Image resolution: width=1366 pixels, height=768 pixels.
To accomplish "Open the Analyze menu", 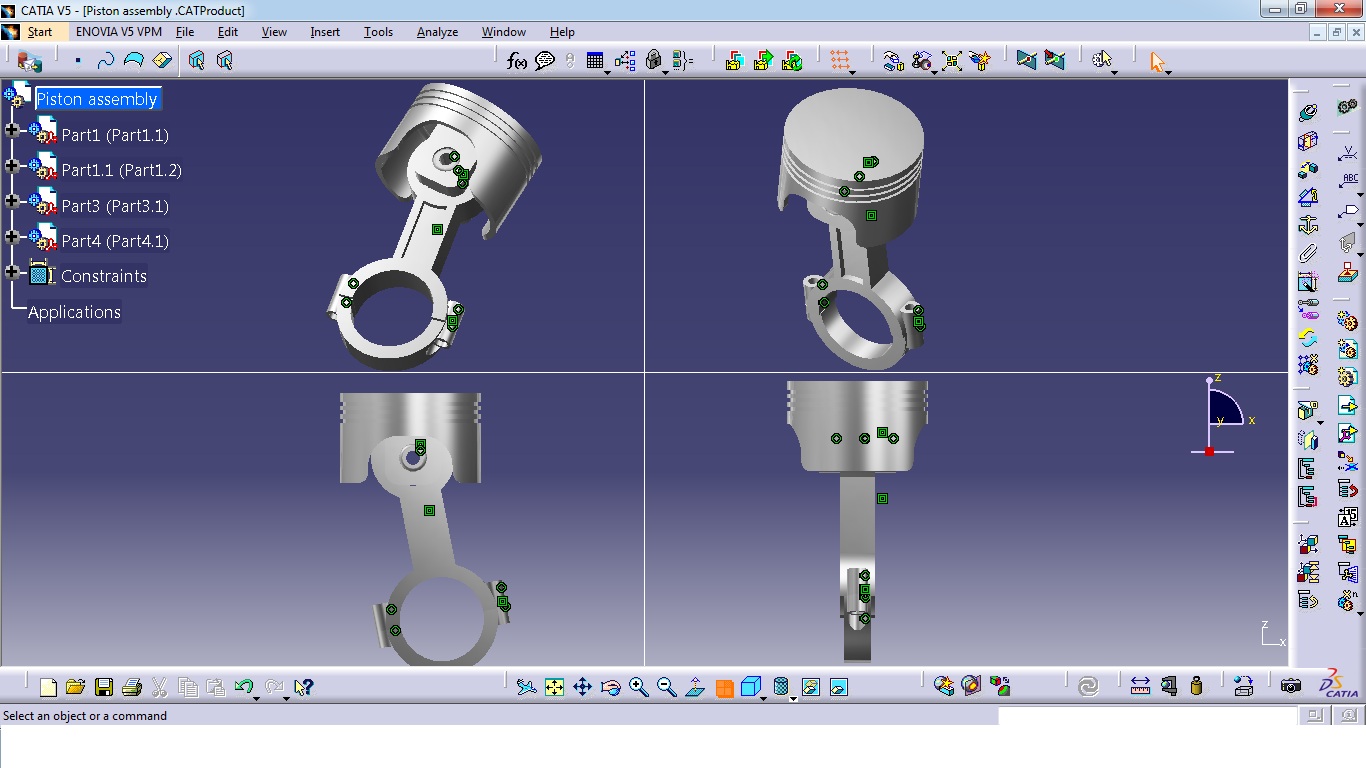I will 437,31.
